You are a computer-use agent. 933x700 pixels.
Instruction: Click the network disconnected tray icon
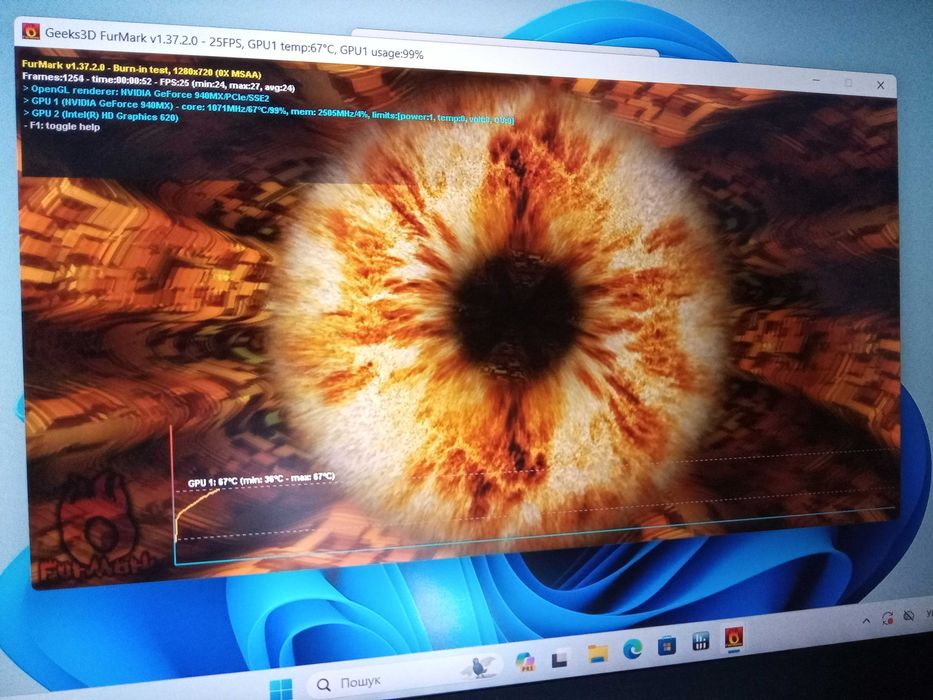coord(909,615)
